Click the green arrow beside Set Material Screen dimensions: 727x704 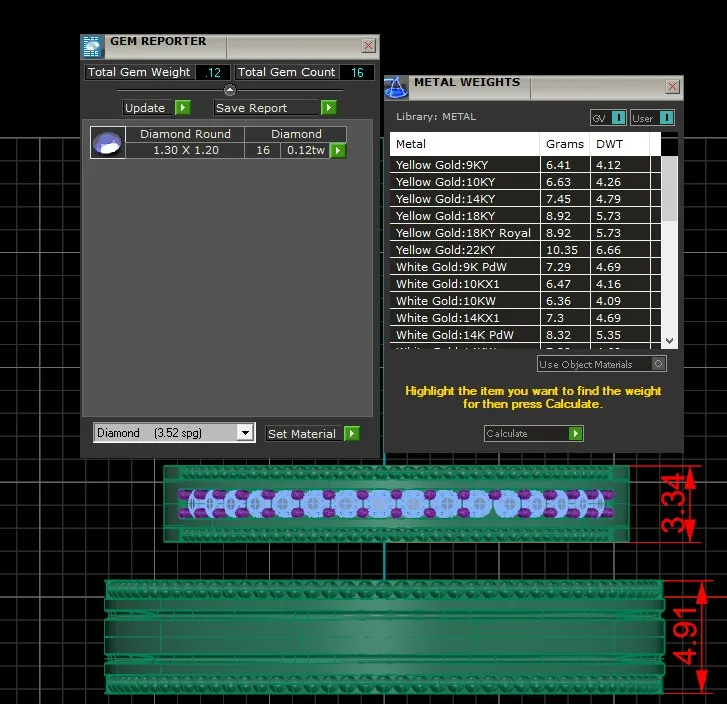(352, 434)
